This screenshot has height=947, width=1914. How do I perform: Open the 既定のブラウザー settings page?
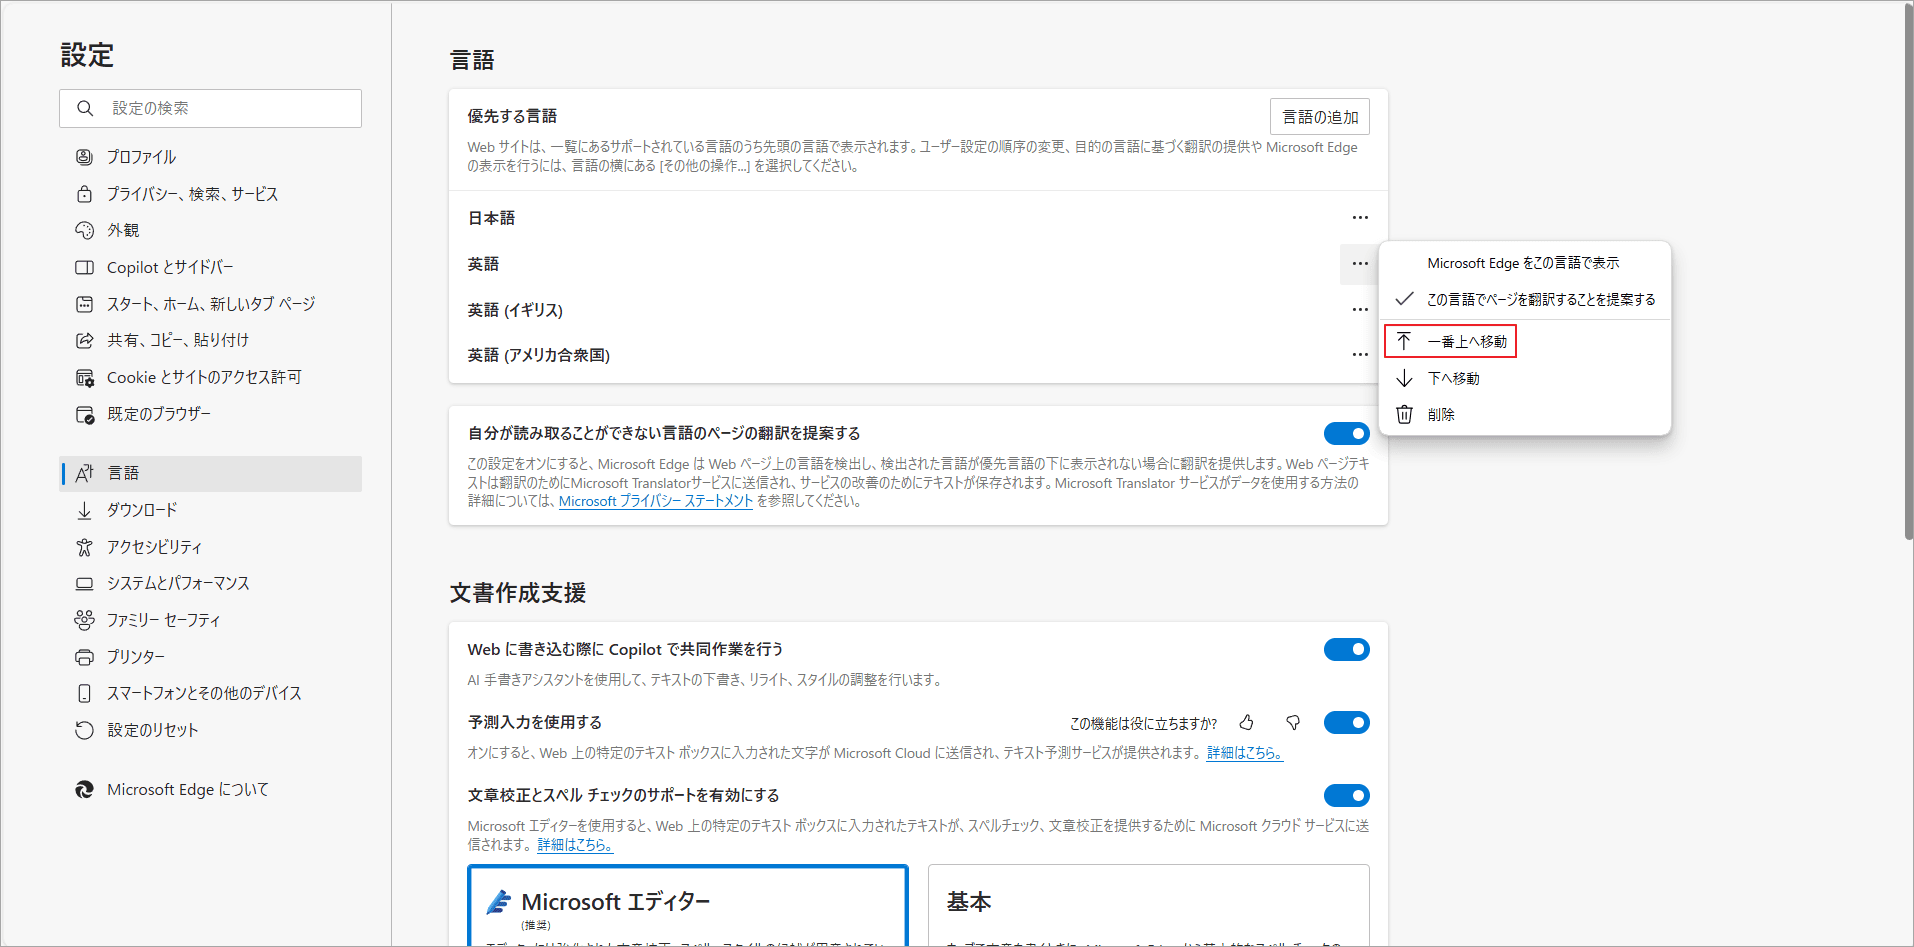[x=211, y=414]
